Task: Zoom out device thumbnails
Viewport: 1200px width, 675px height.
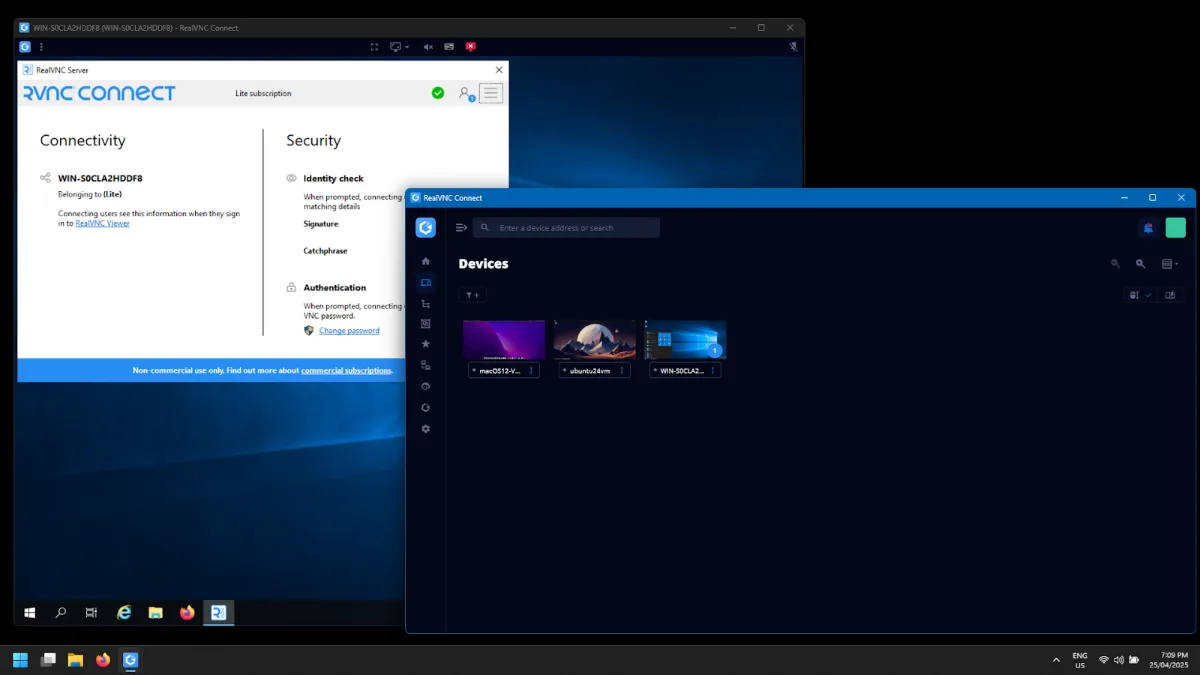Action: (x=1115, y=264)
